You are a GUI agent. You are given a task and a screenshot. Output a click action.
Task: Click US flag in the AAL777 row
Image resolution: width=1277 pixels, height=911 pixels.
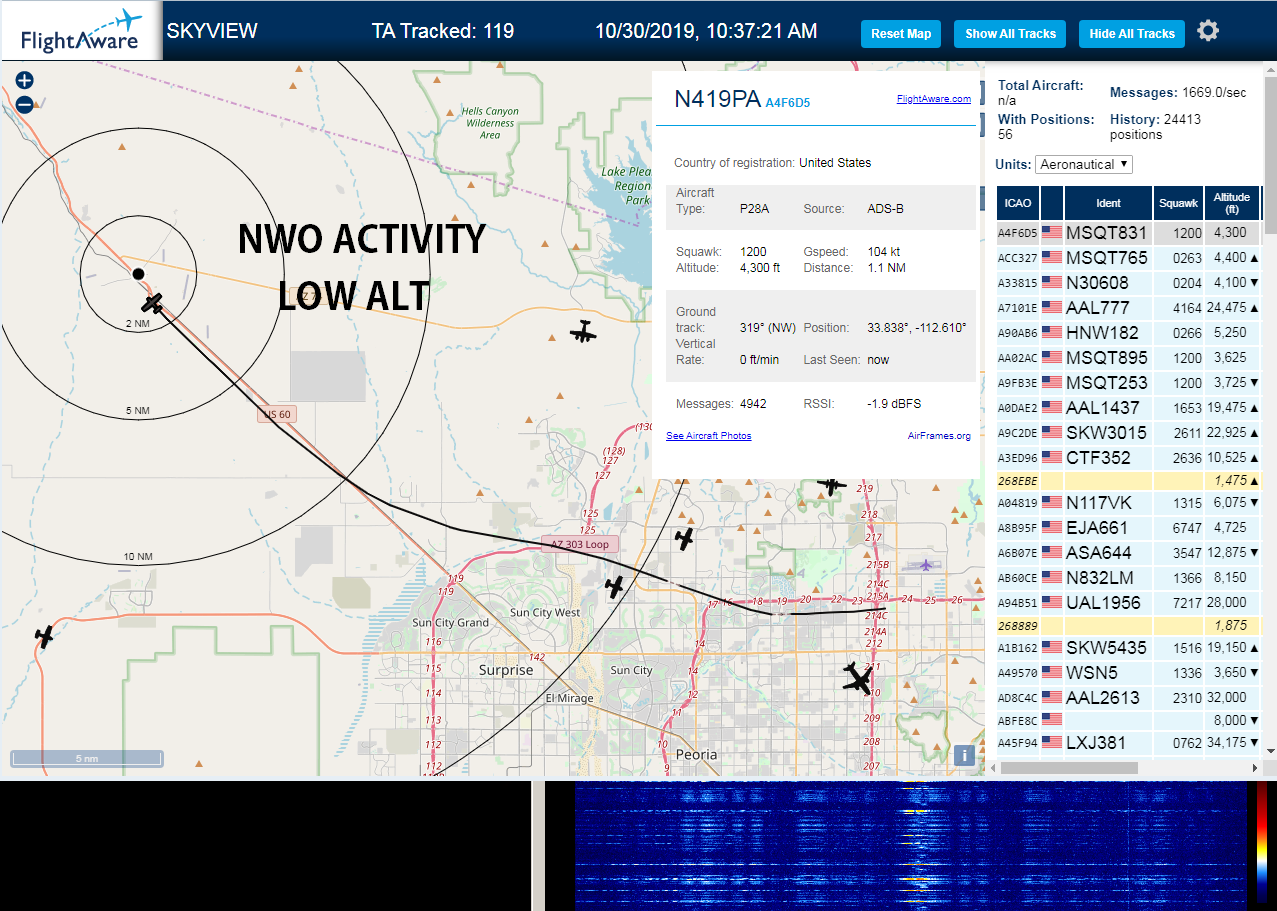[1052, 307]
